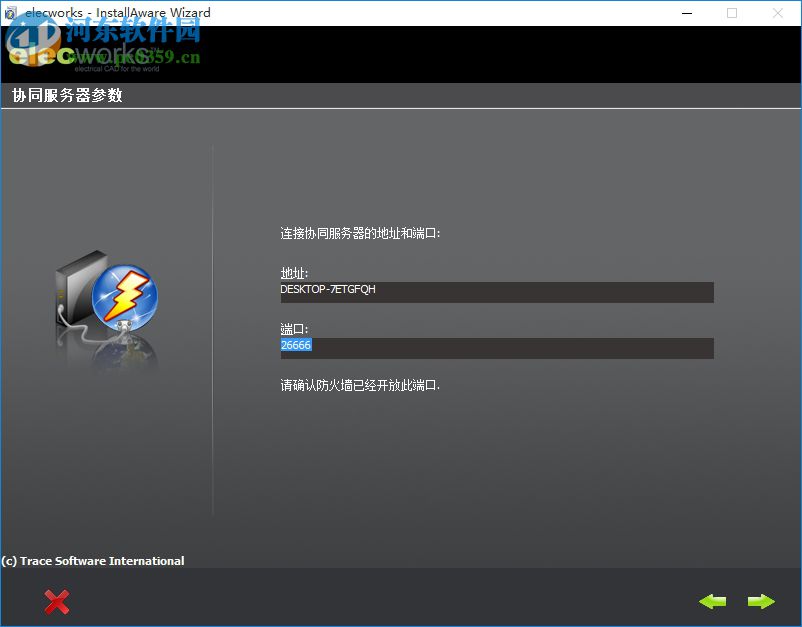Go back with the green left arrow
Image resolution: width=802 pixels, height=627 pixels.
tap(713, 601)
